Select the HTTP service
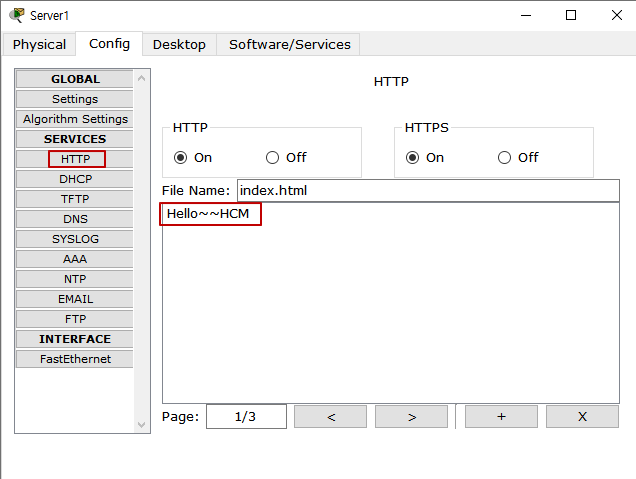Screen dimensions: 636x479 (x=75, y=159)
